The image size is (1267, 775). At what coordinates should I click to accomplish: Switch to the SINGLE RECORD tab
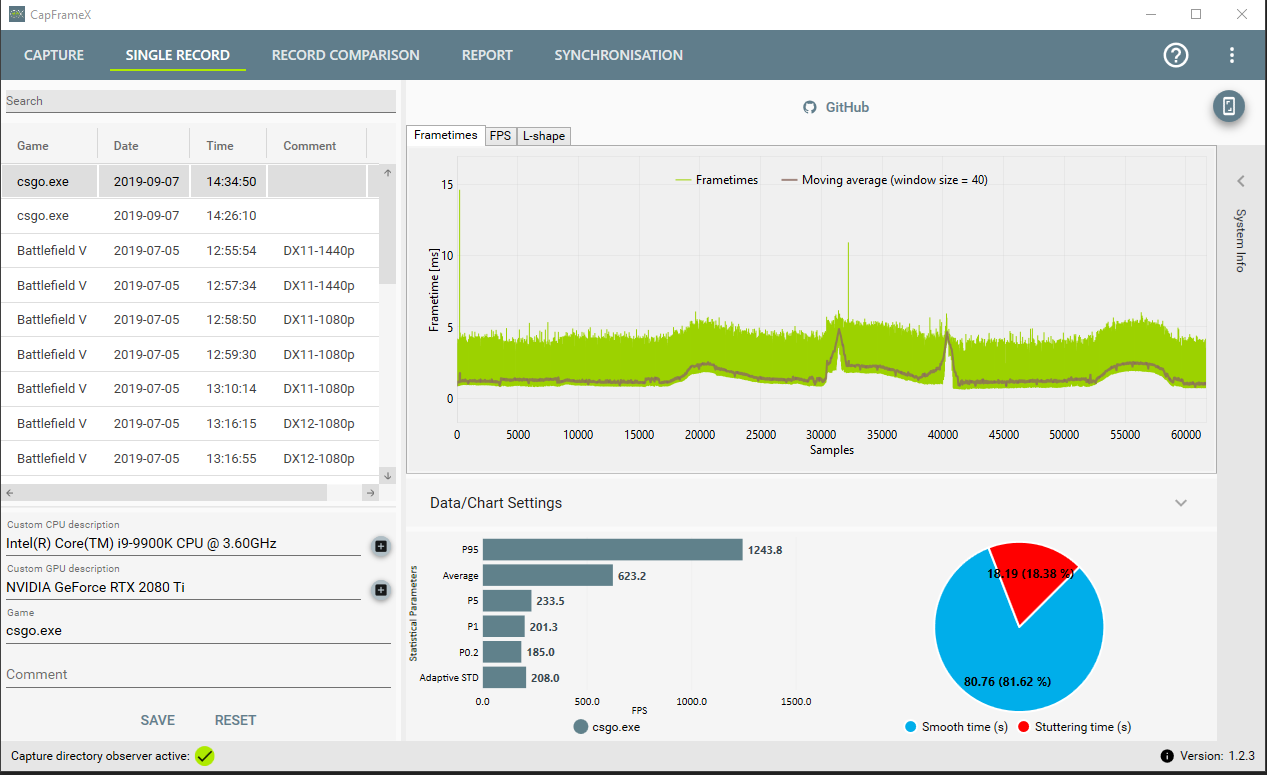coord(178,55)
